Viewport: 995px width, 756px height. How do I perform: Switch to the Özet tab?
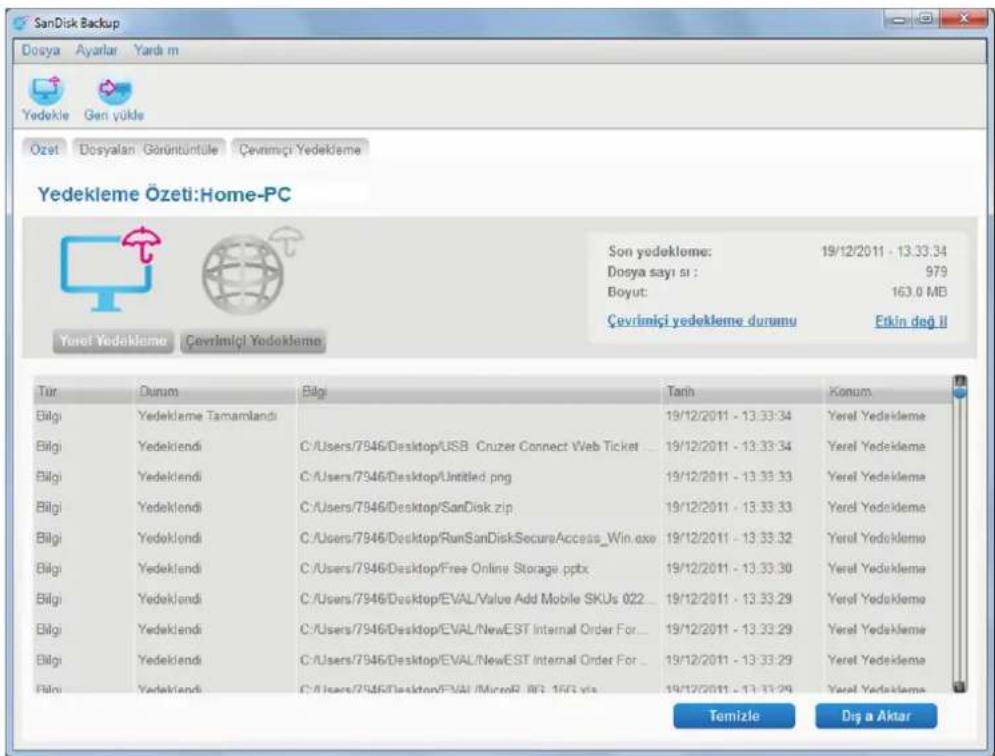tap(44, 149)
